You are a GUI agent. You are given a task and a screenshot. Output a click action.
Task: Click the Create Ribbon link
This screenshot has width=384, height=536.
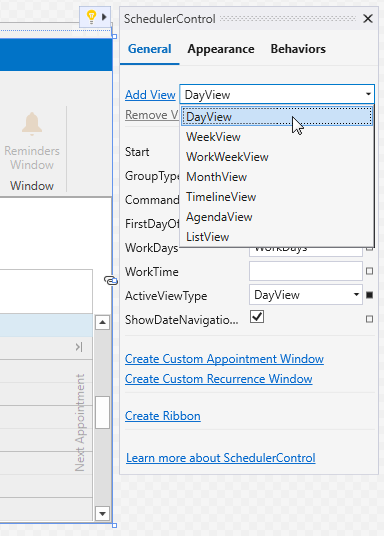click(x=163, y=416)
